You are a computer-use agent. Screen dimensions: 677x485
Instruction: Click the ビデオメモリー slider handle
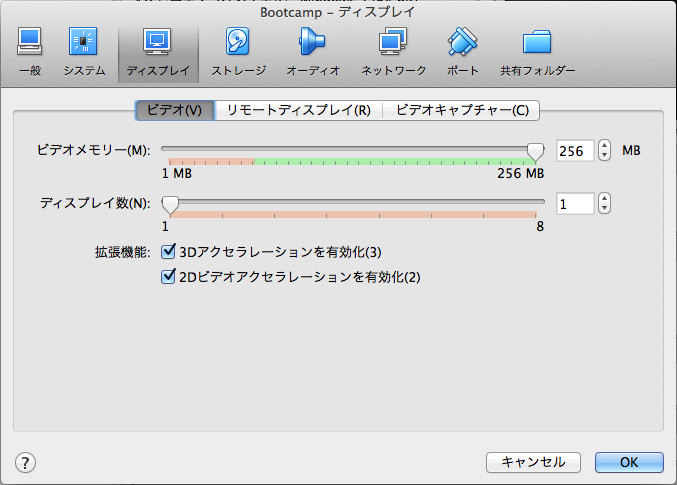[x=535, y=152]
